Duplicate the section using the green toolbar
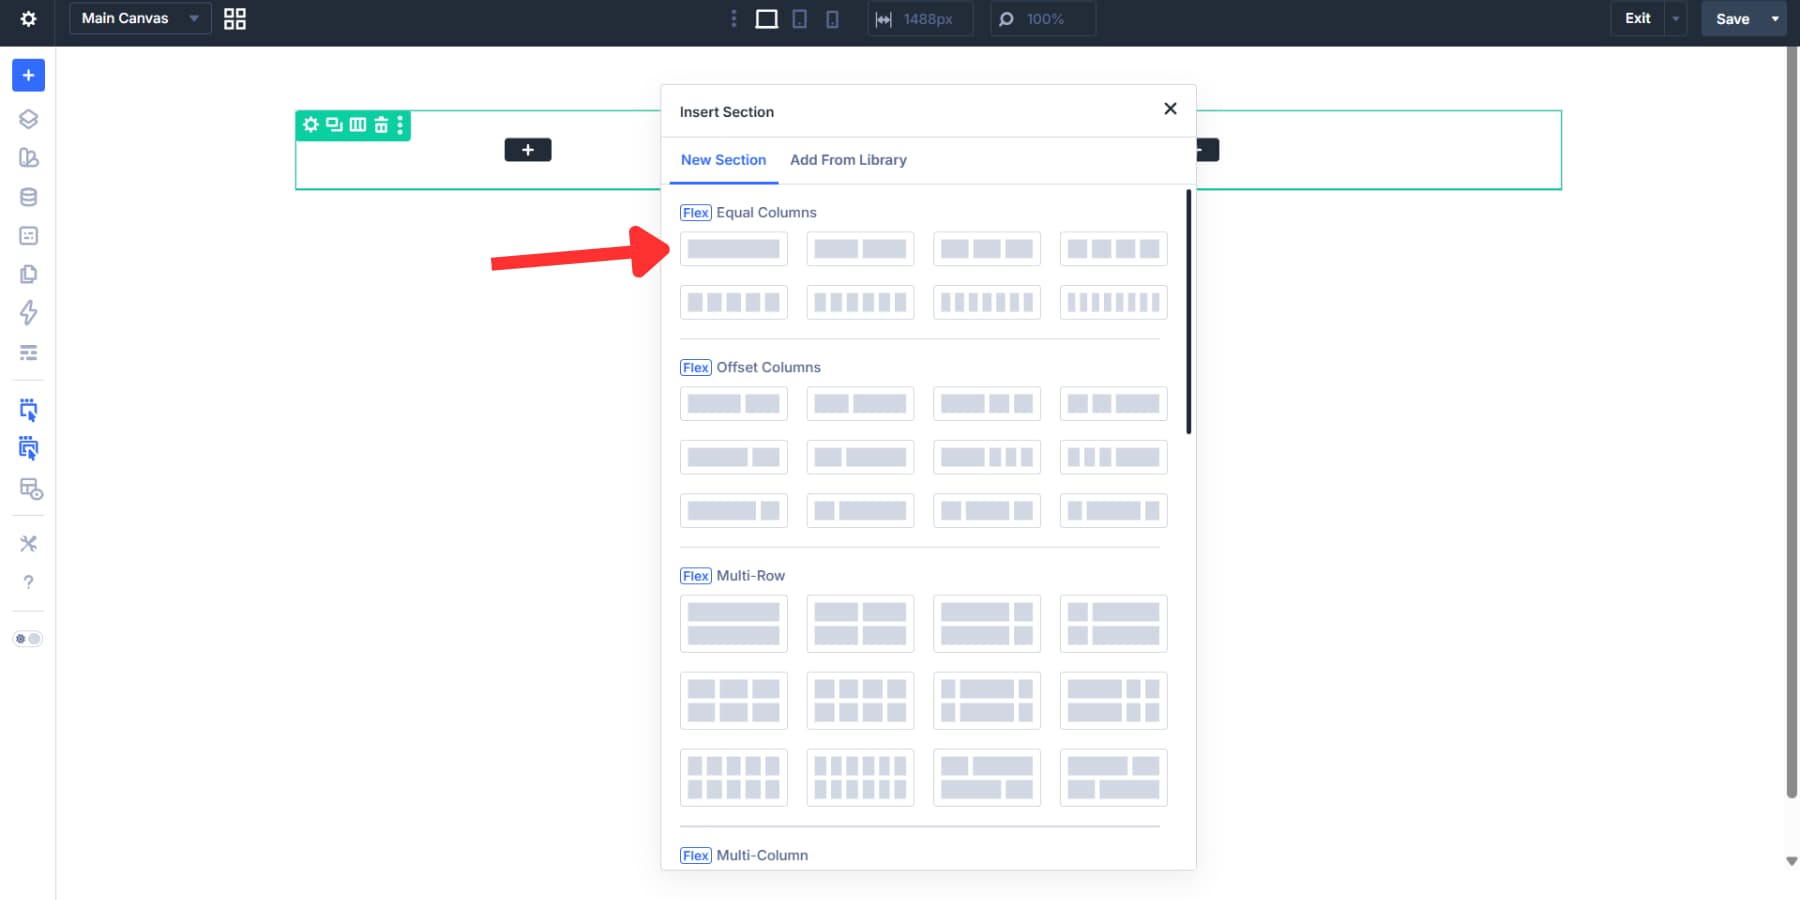 pyautogui.click(x=333, y=125)
